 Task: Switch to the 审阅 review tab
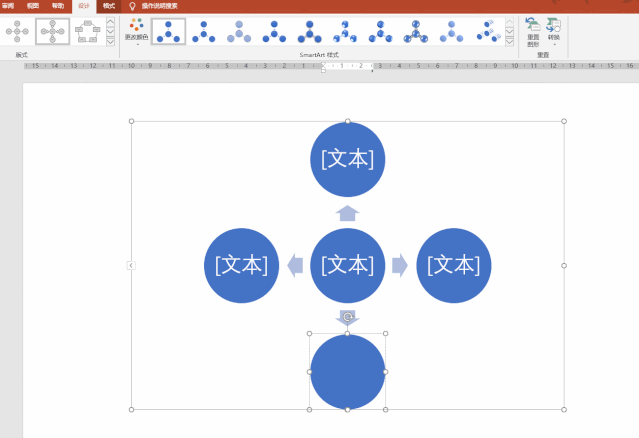[x=8, y=6]
